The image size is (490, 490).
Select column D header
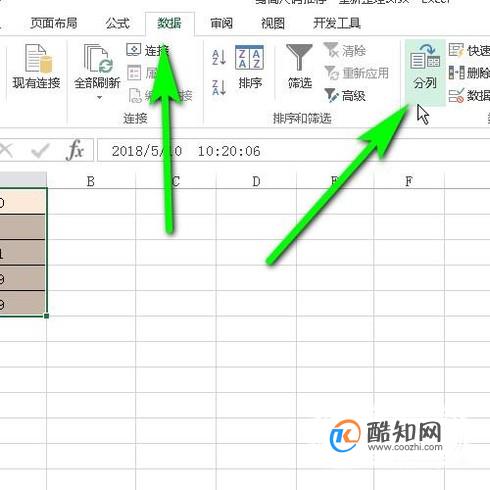coord(256,181)
